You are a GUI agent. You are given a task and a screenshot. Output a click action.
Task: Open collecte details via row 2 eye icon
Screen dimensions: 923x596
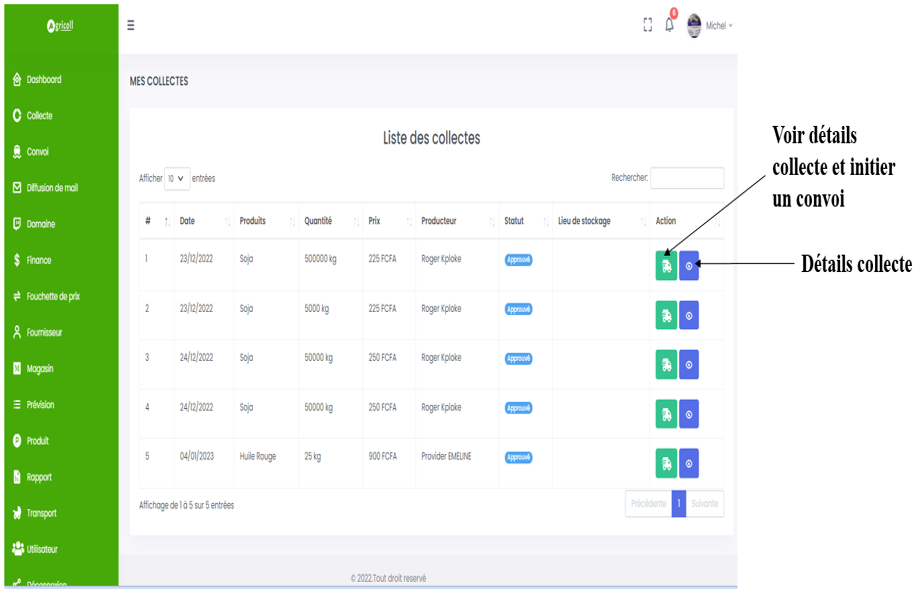pyautogui.click(x=689, y=315)
